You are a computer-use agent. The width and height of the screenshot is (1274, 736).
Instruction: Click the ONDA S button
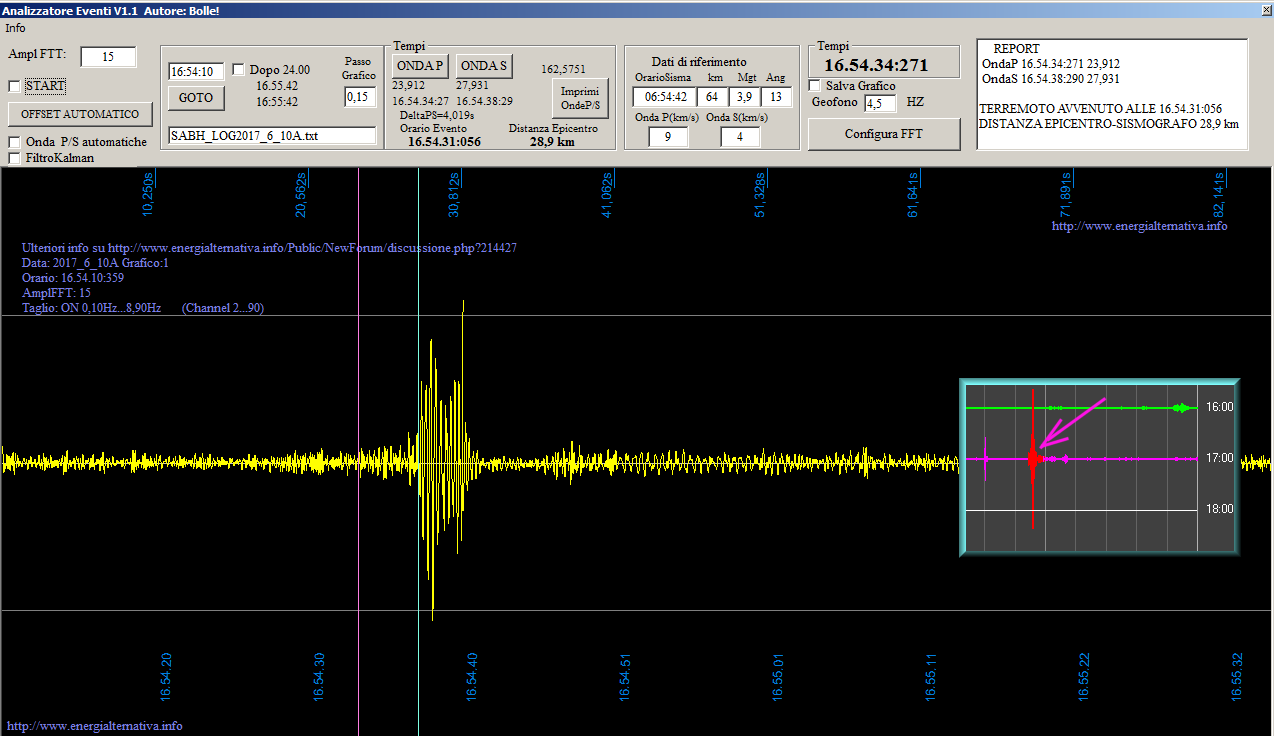[485, 66]
